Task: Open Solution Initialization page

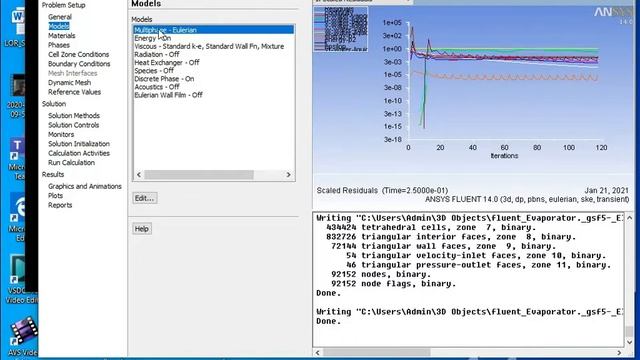Action: pyautogui.click(x=79, y=144)
